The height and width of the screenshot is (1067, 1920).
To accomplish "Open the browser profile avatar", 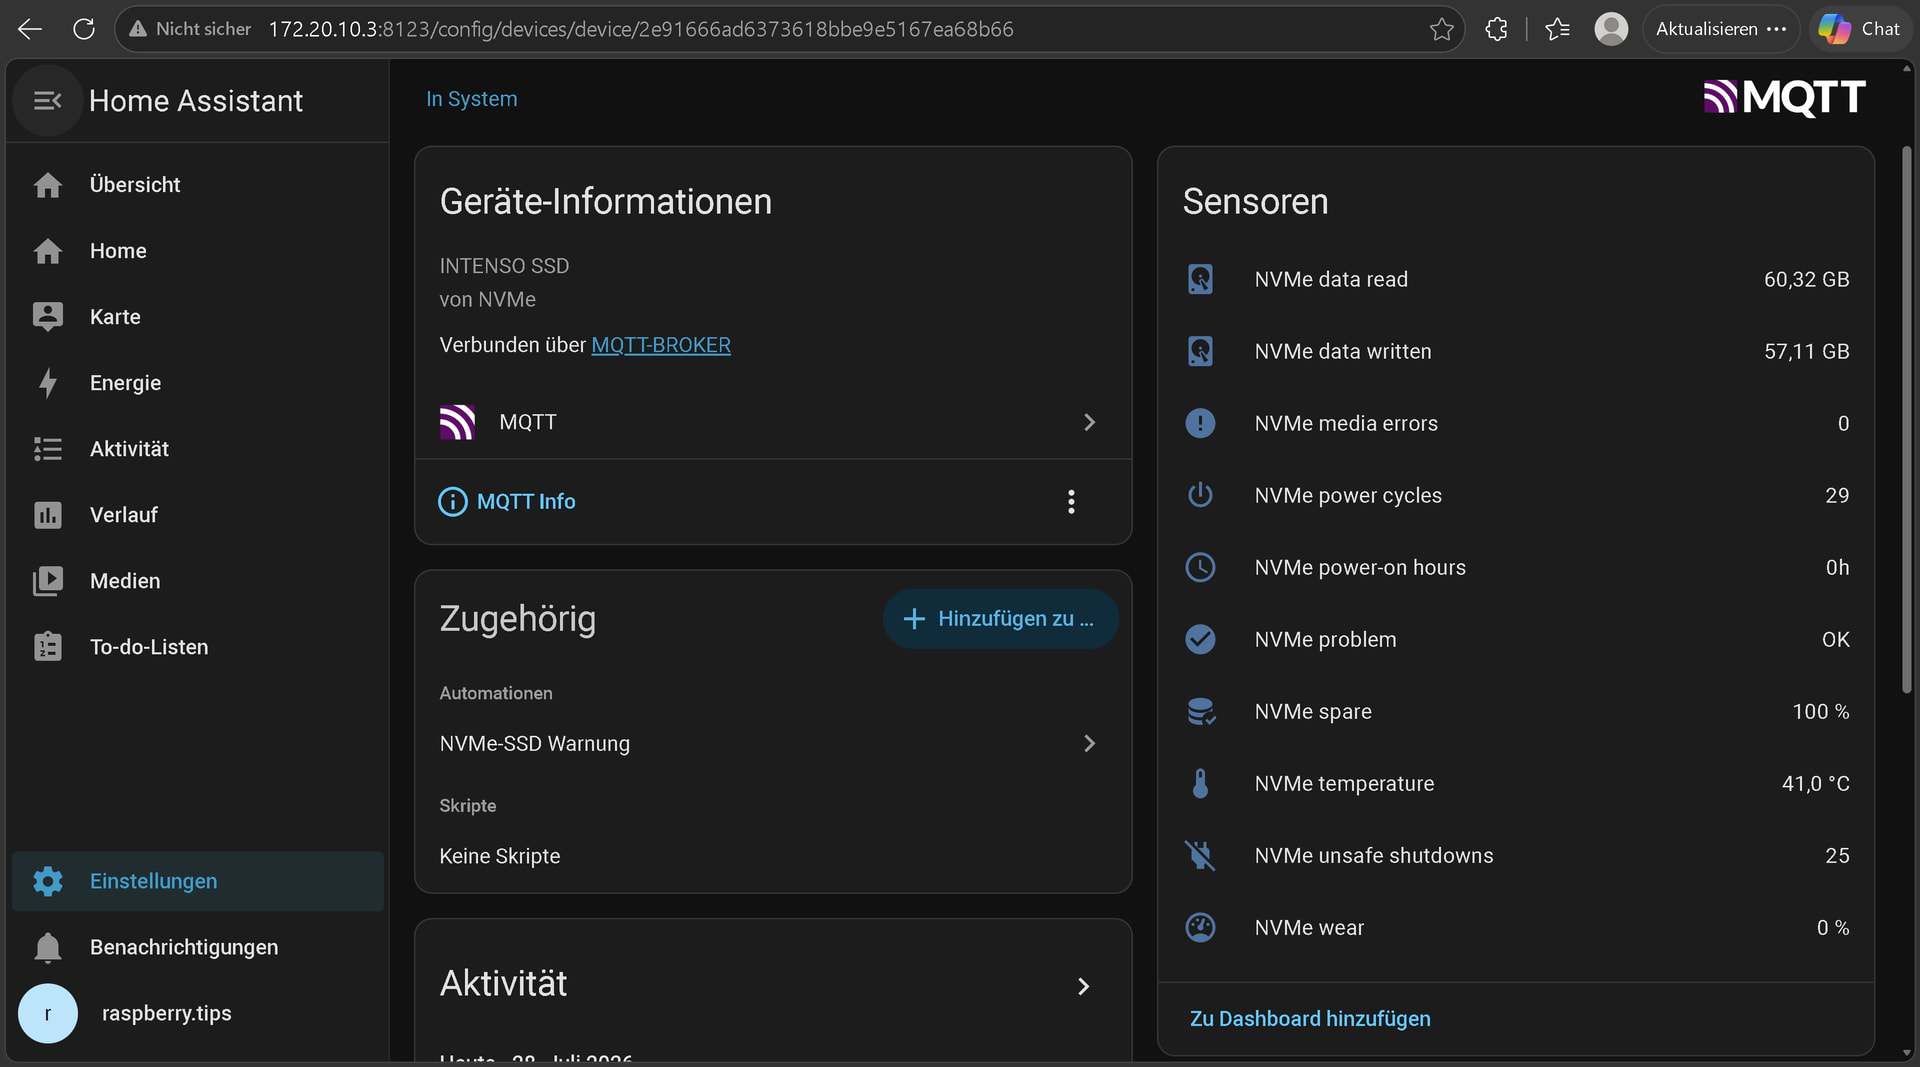I will coord(1611,29).
